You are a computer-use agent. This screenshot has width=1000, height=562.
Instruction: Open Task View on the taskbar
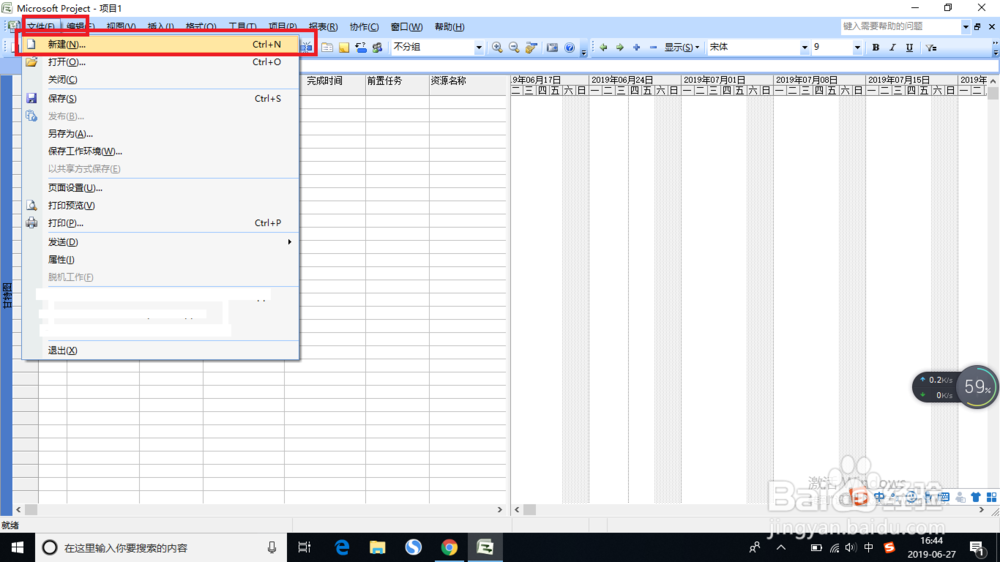(x=304, y=547)
